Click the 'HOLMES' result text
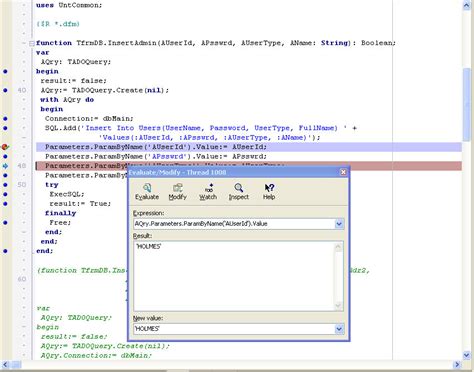 [149, 246]
